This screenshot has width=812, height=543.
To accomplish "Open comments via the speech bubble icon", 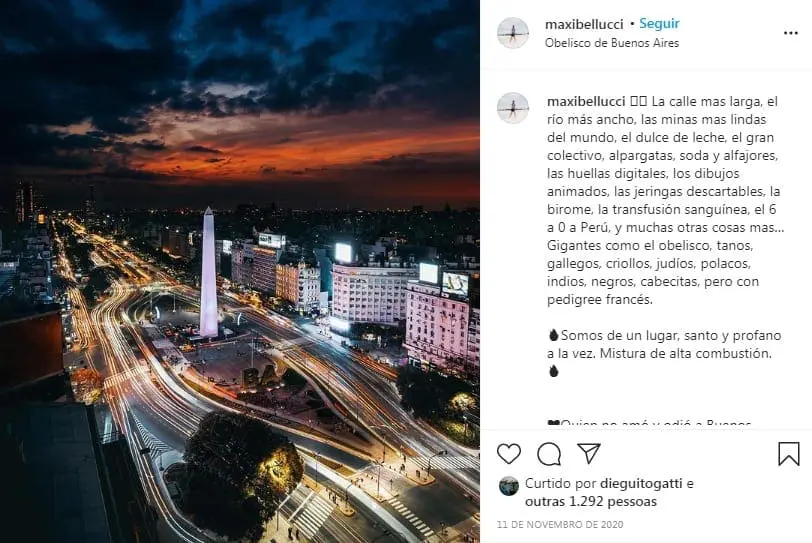I will point(549,454).
